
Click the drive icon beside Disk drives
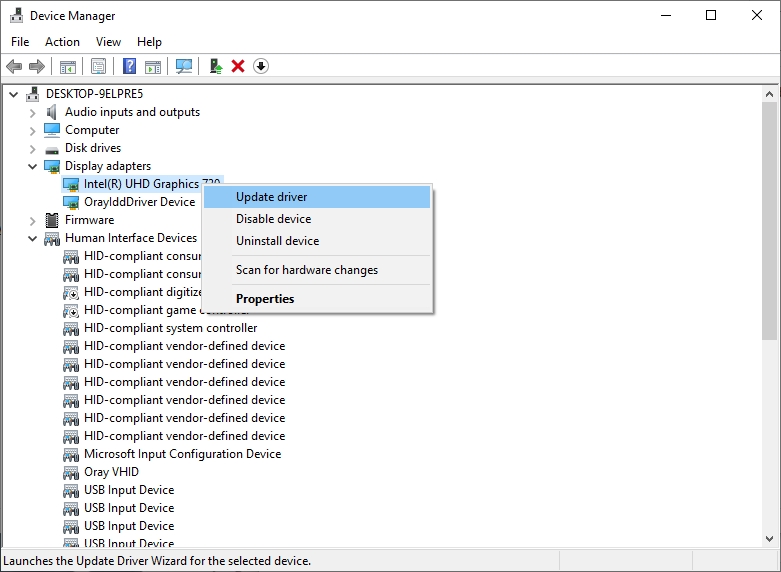pos(52,149)
